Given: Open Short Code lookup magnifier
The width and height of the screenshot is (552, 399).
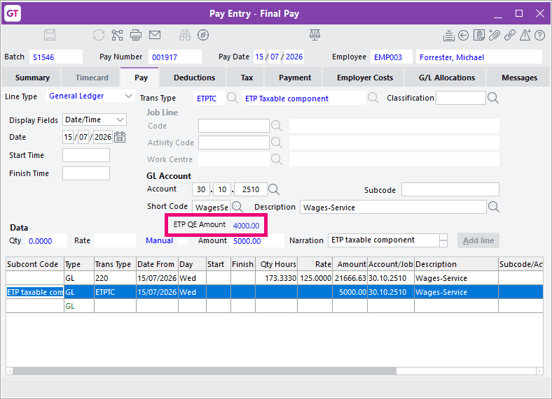Looking at the screenshot, I should tap(237, 206).
